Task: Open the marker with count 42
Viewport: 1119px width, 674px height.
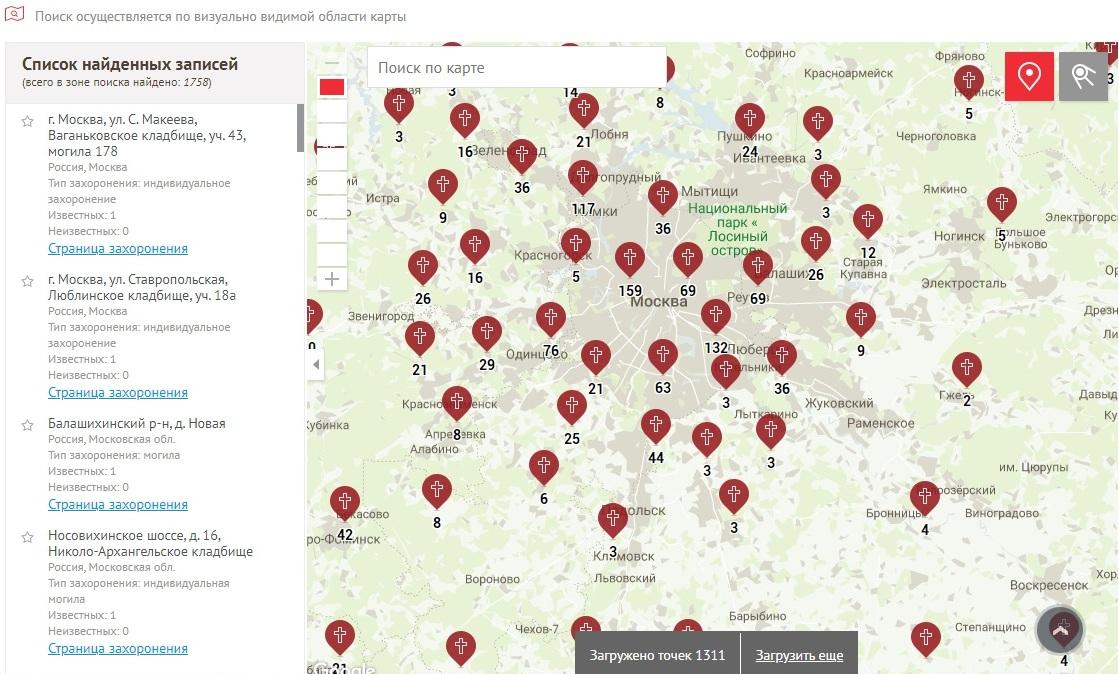Action: point(345,504)
